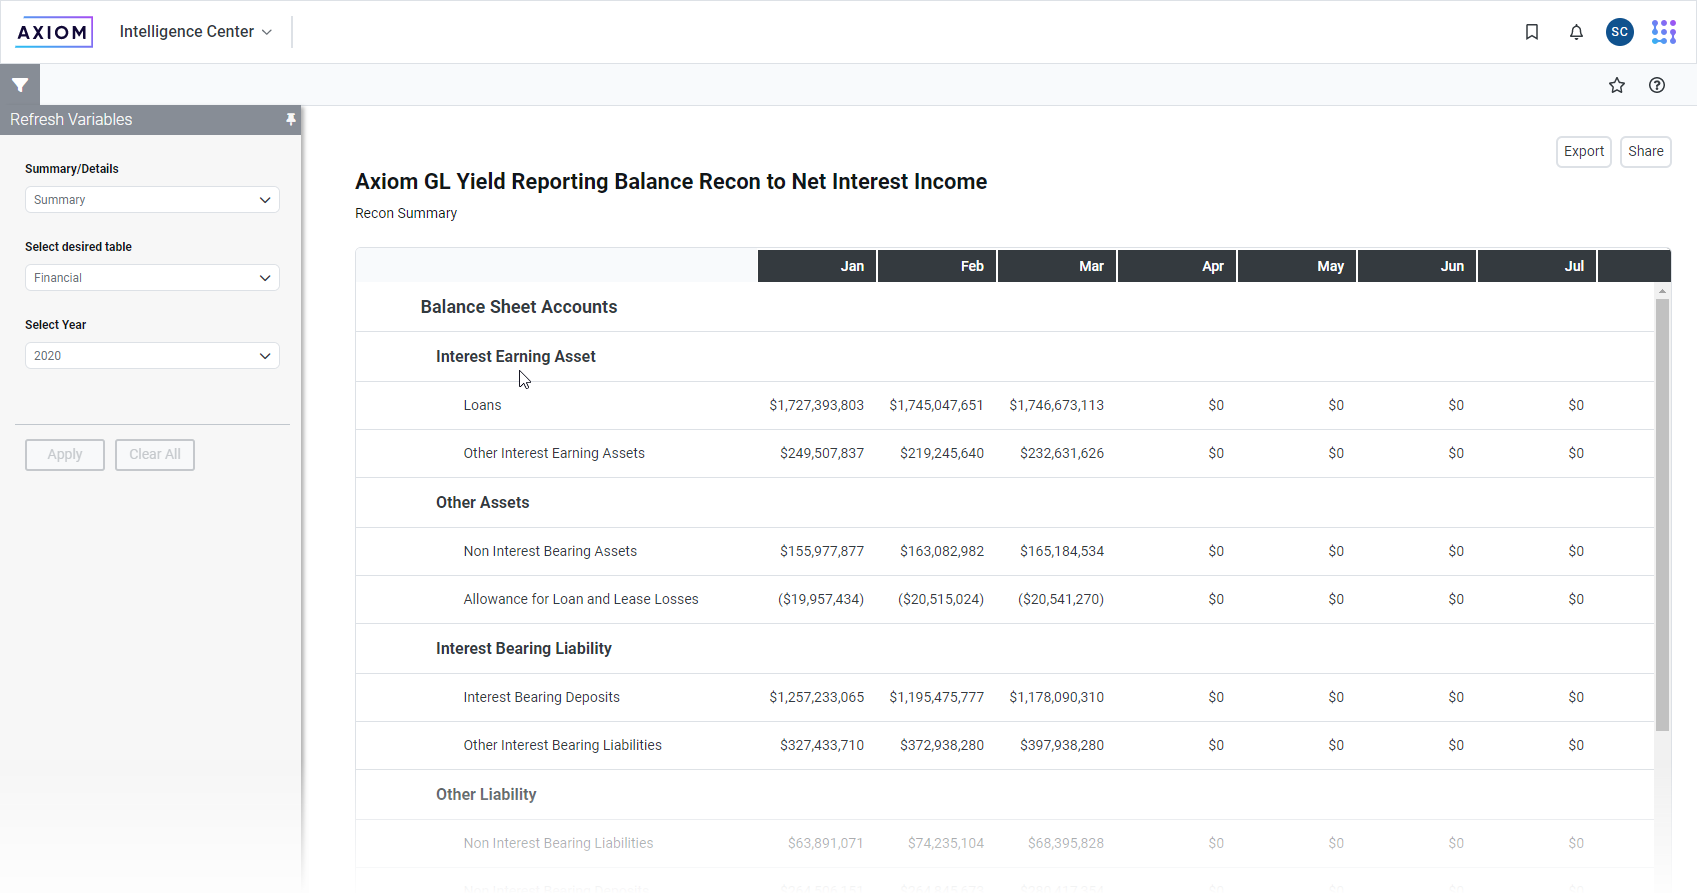Click Loans Jan value $1,727,393,803

(x=816, y=405)
